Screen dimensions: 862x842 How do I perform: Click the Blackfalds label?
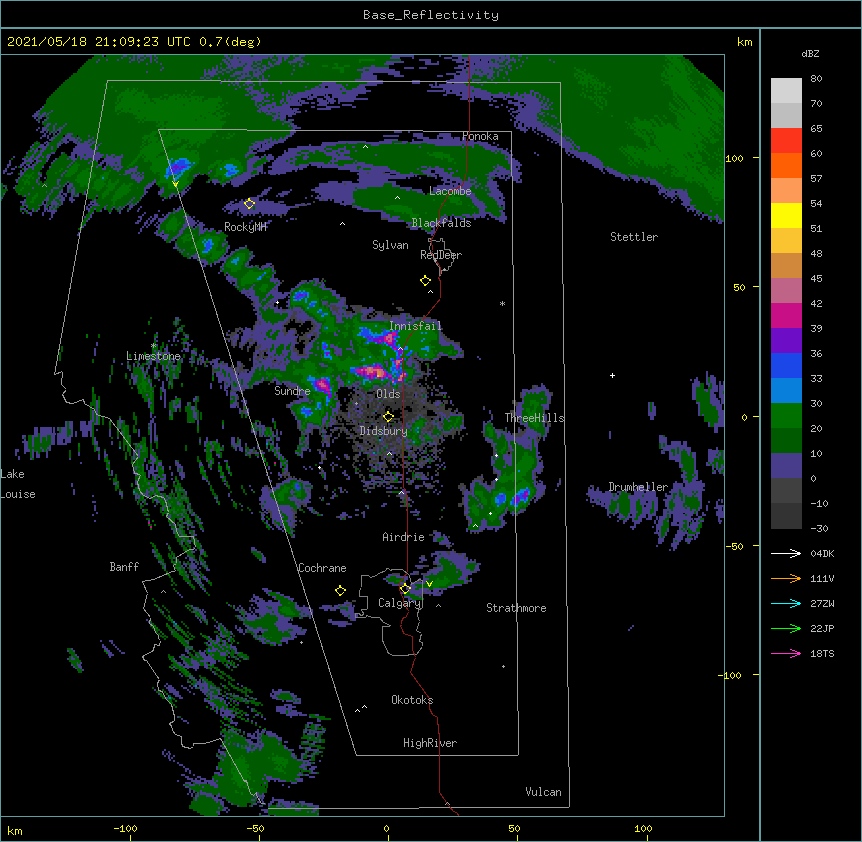pos(441,223)
